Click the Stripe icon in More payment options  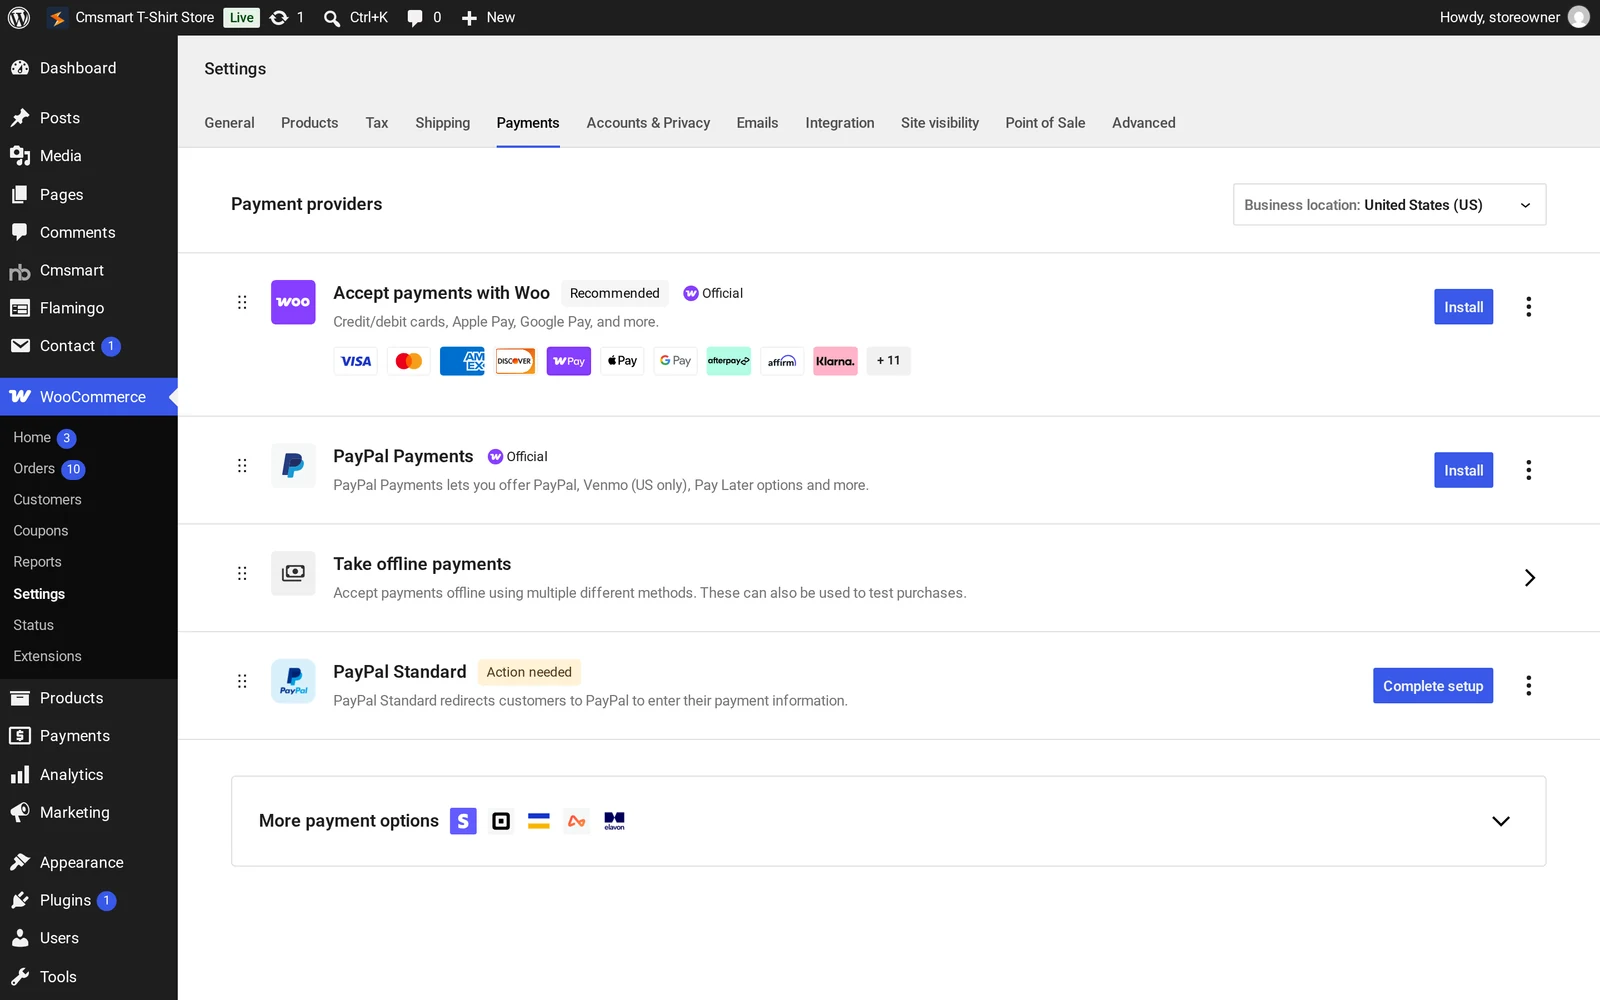(463, 821)
